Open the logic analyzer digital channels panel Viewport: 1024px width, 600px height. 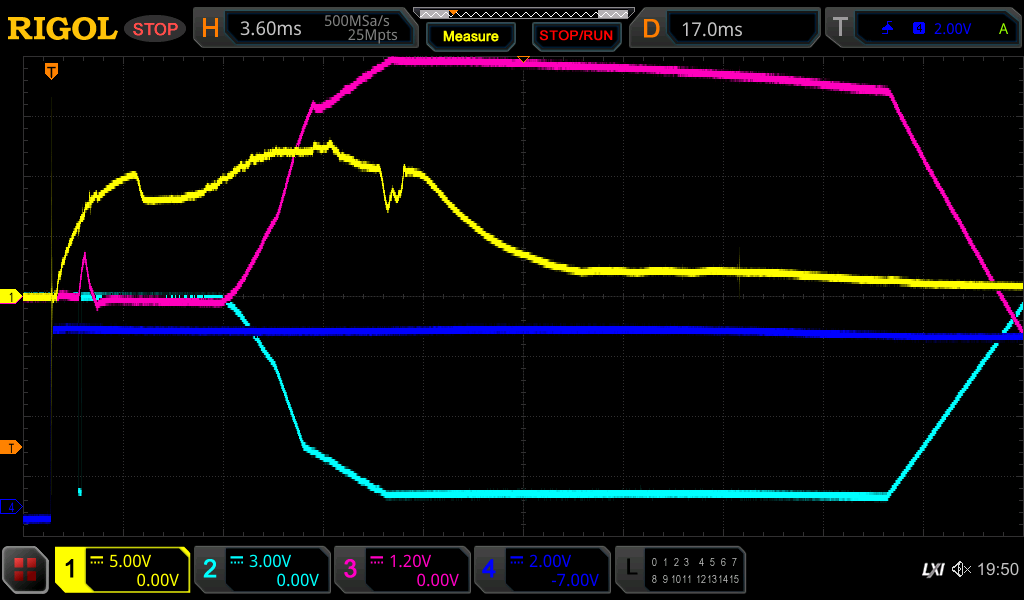(681, 570)
